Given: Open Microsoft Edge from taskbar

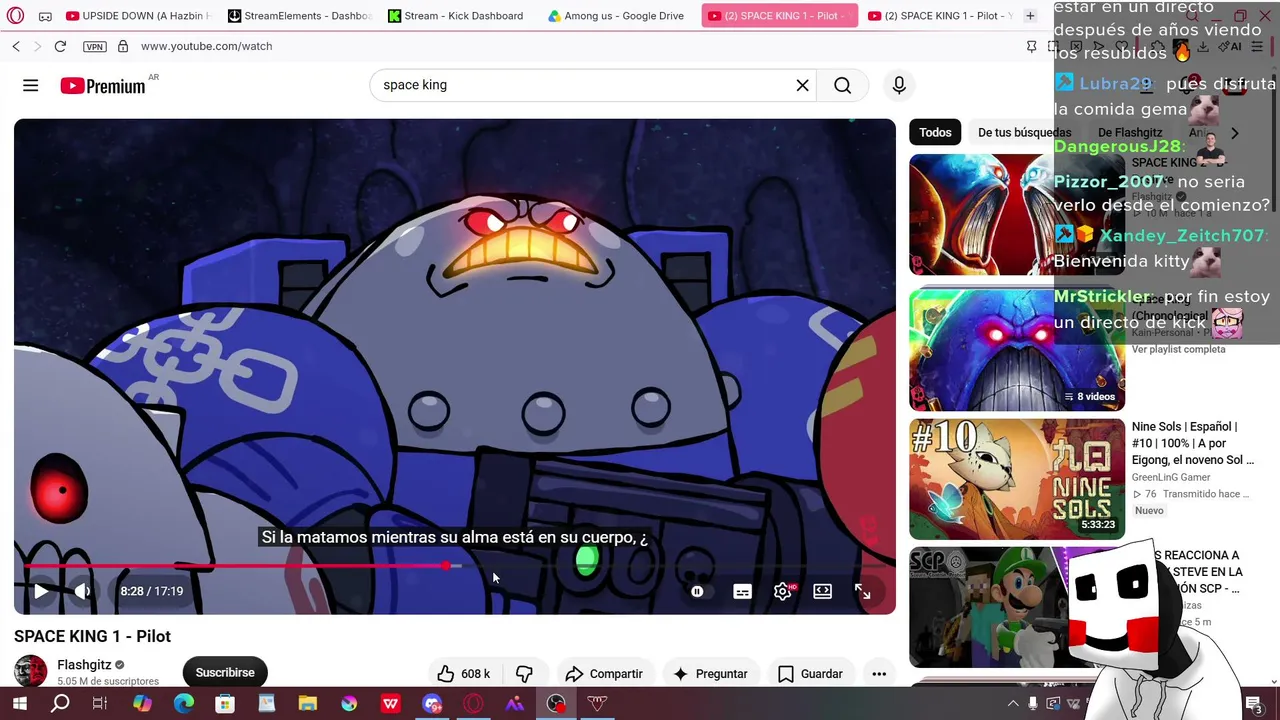Looking at the screenshot, I should [x=184, y=704].
